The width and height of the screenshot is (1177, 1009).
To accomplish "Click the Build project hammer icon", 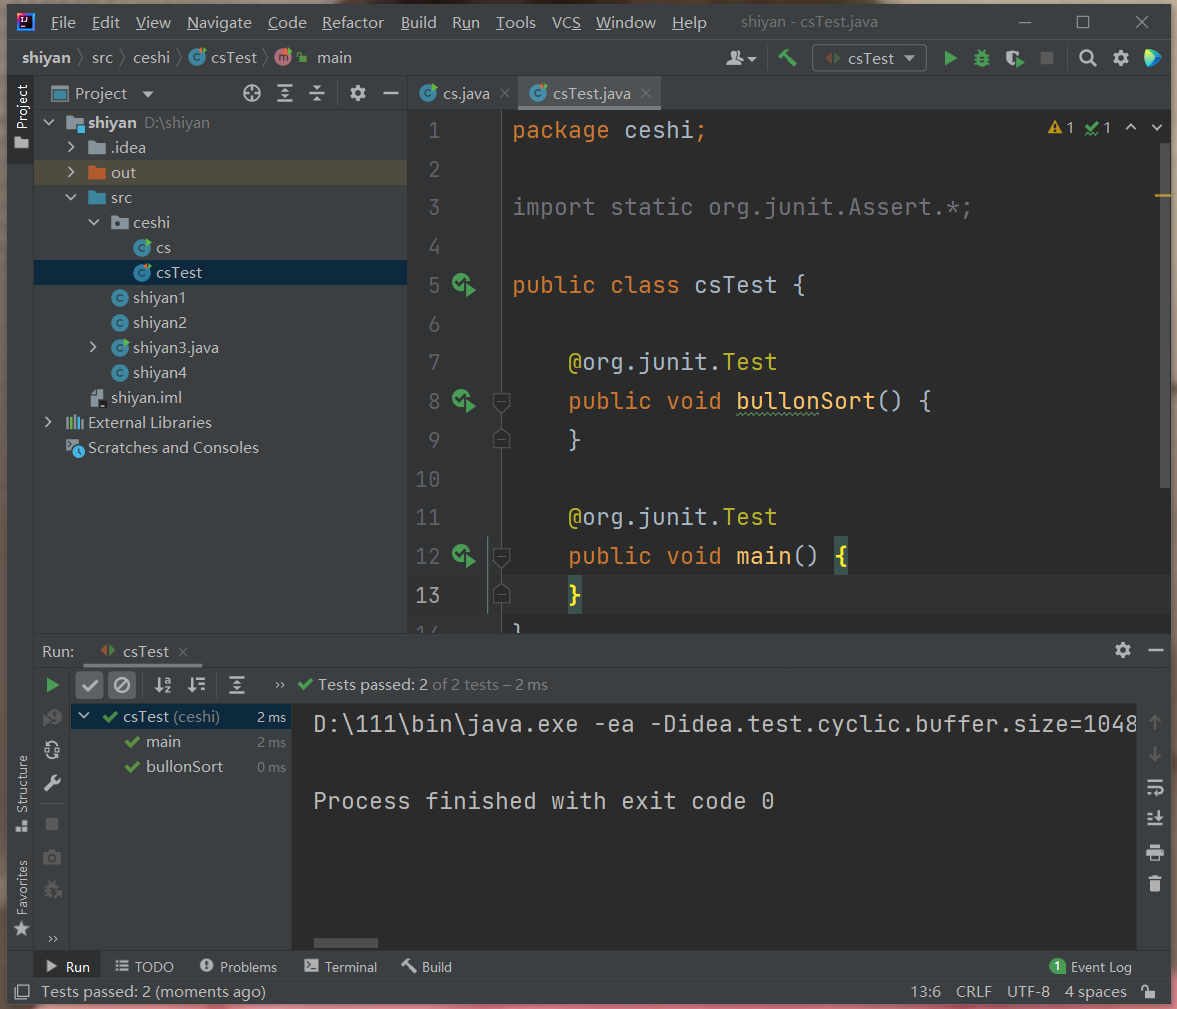I will tap(788, 58).
